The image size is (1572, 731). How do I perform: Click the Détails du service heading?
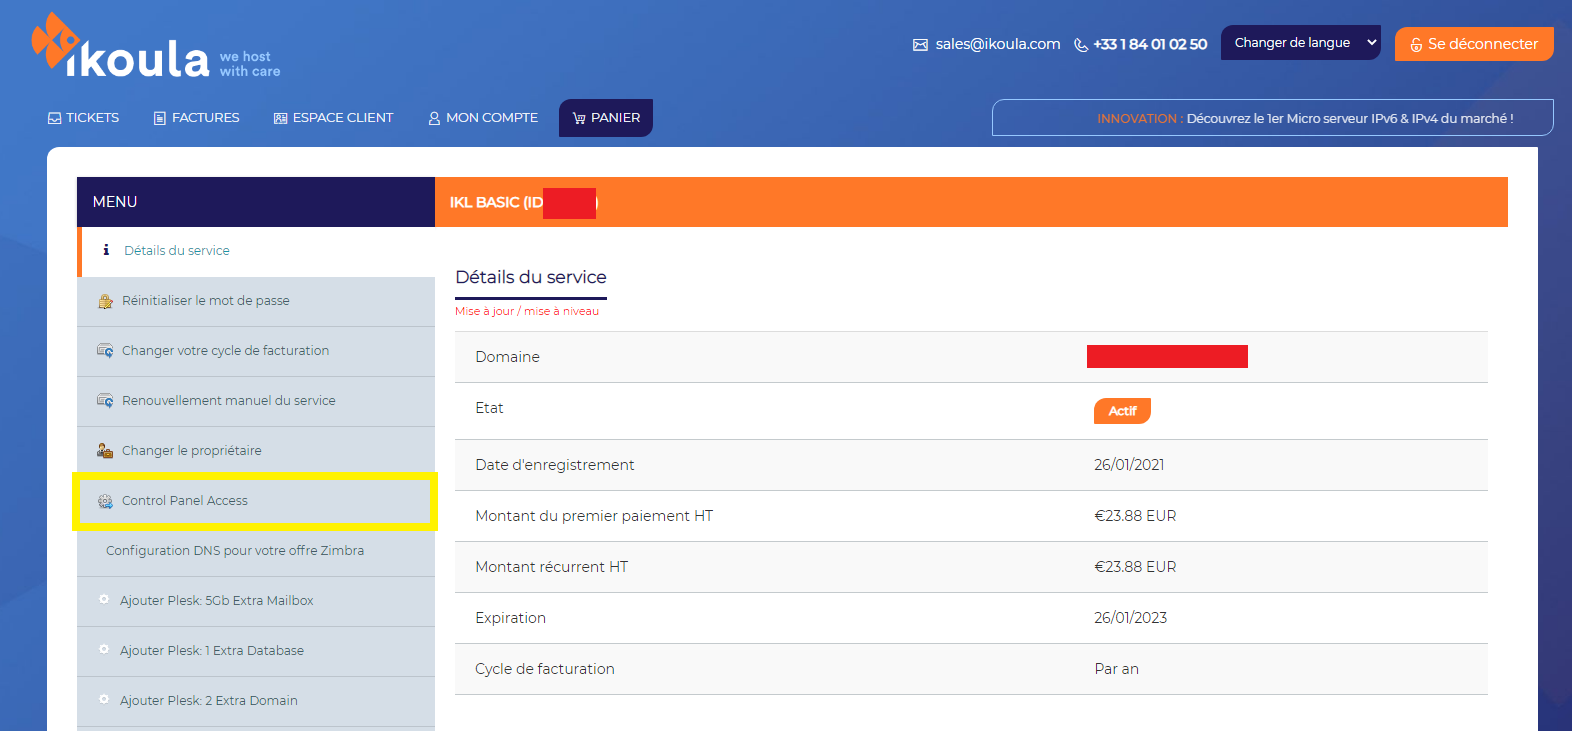[x=531, y=277]
